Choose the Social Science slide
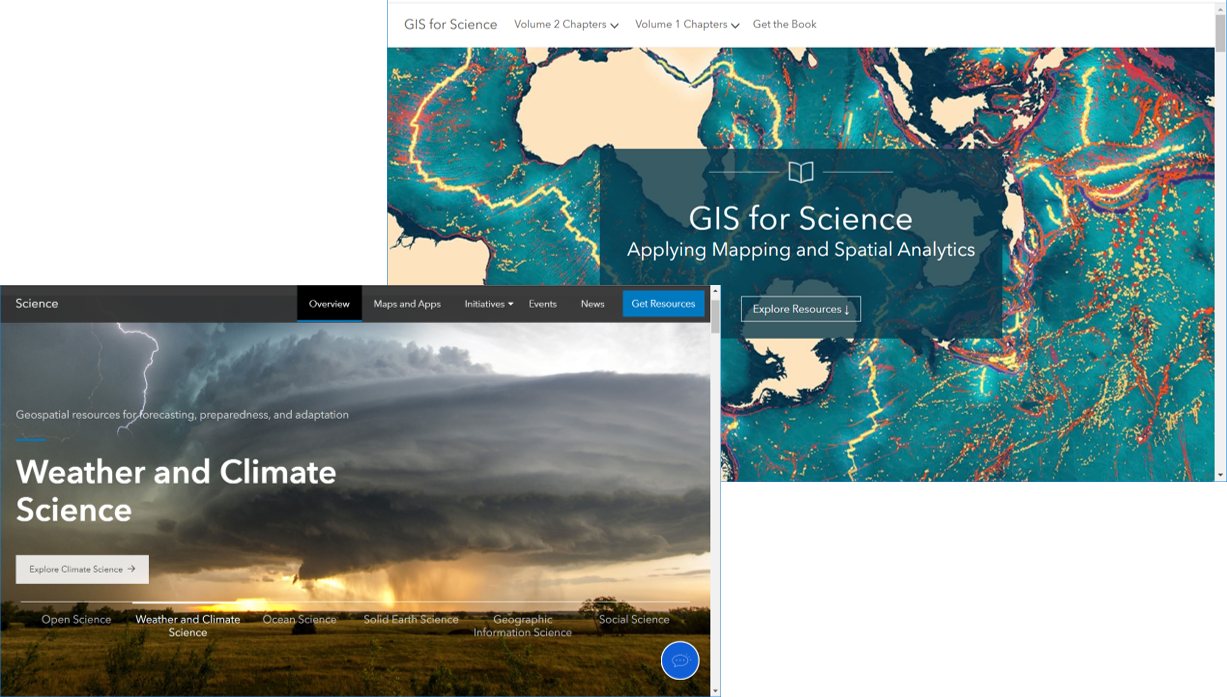The height and width of the screenshot is (697, 1227). click(x=634, y=620)
